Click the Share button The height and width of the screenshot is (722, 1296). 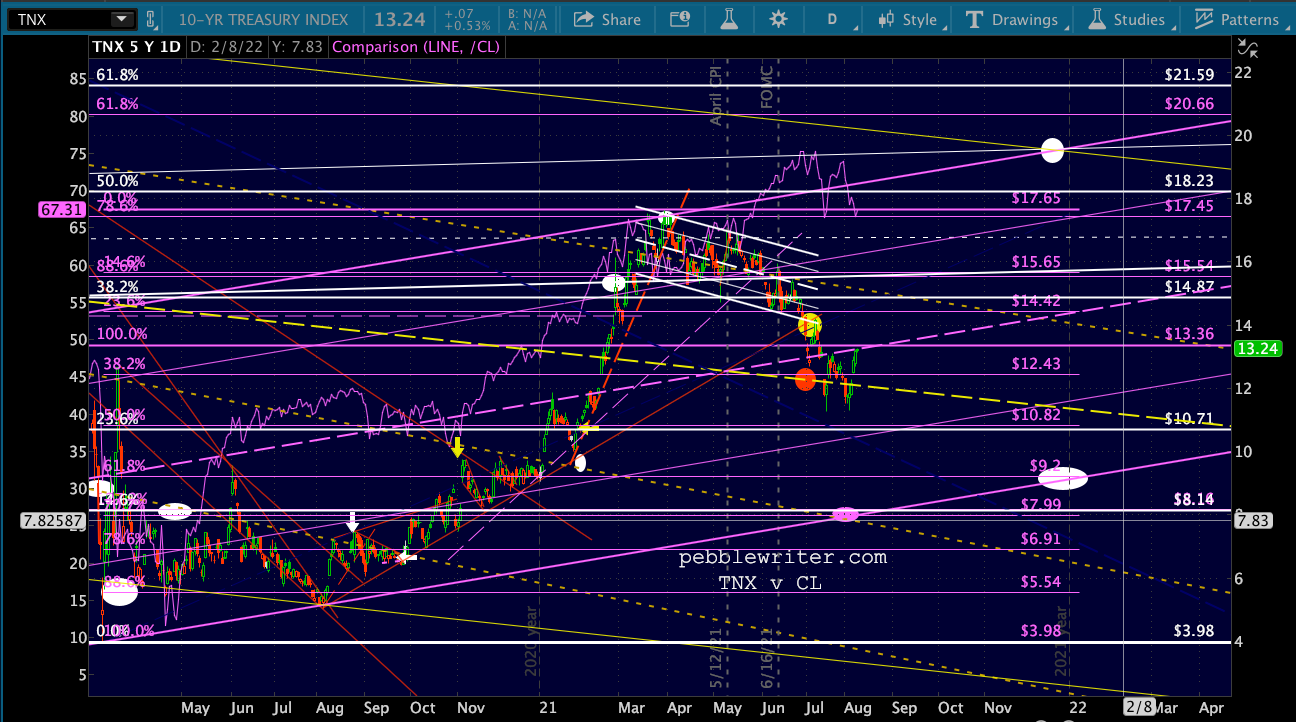608,19
